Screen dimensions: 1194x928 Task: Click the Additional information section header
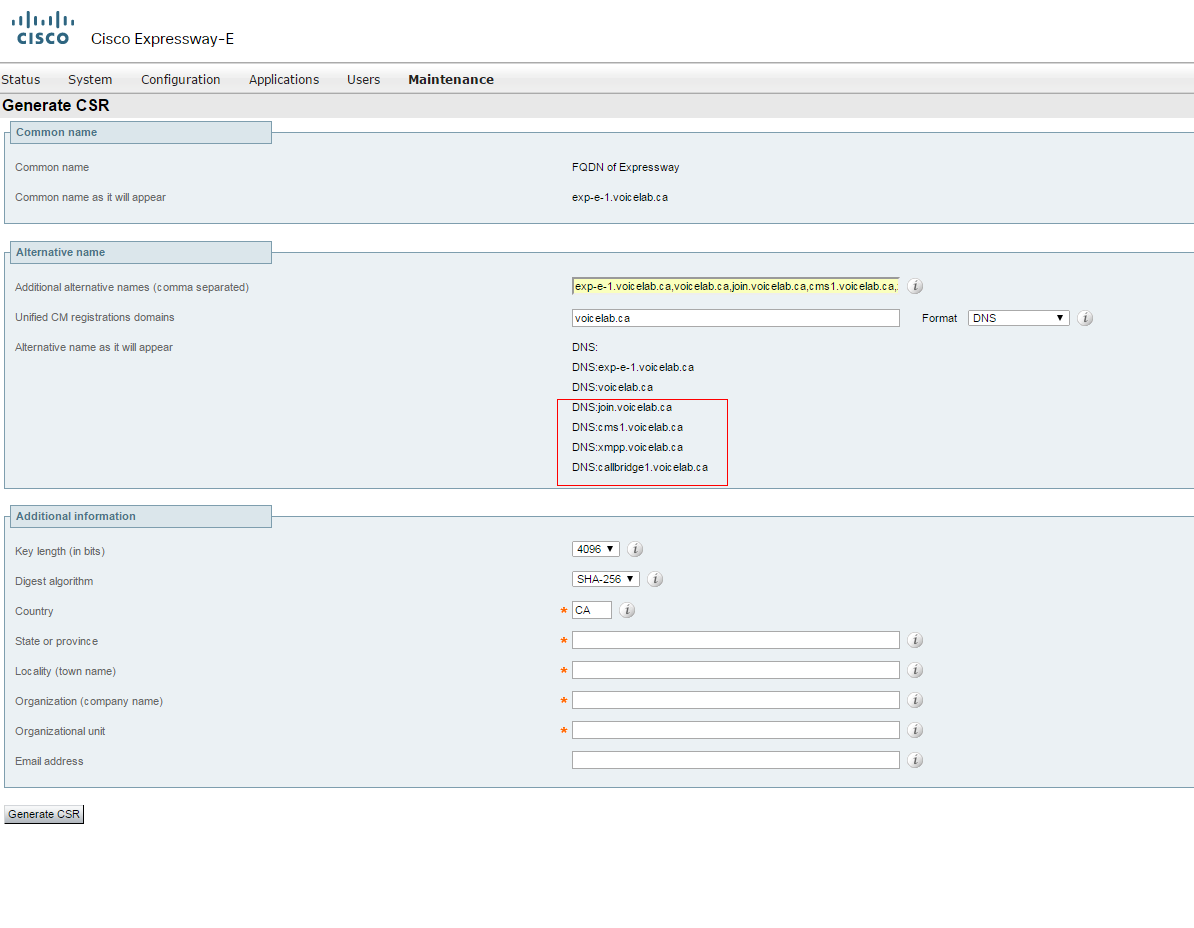(140, 516)
